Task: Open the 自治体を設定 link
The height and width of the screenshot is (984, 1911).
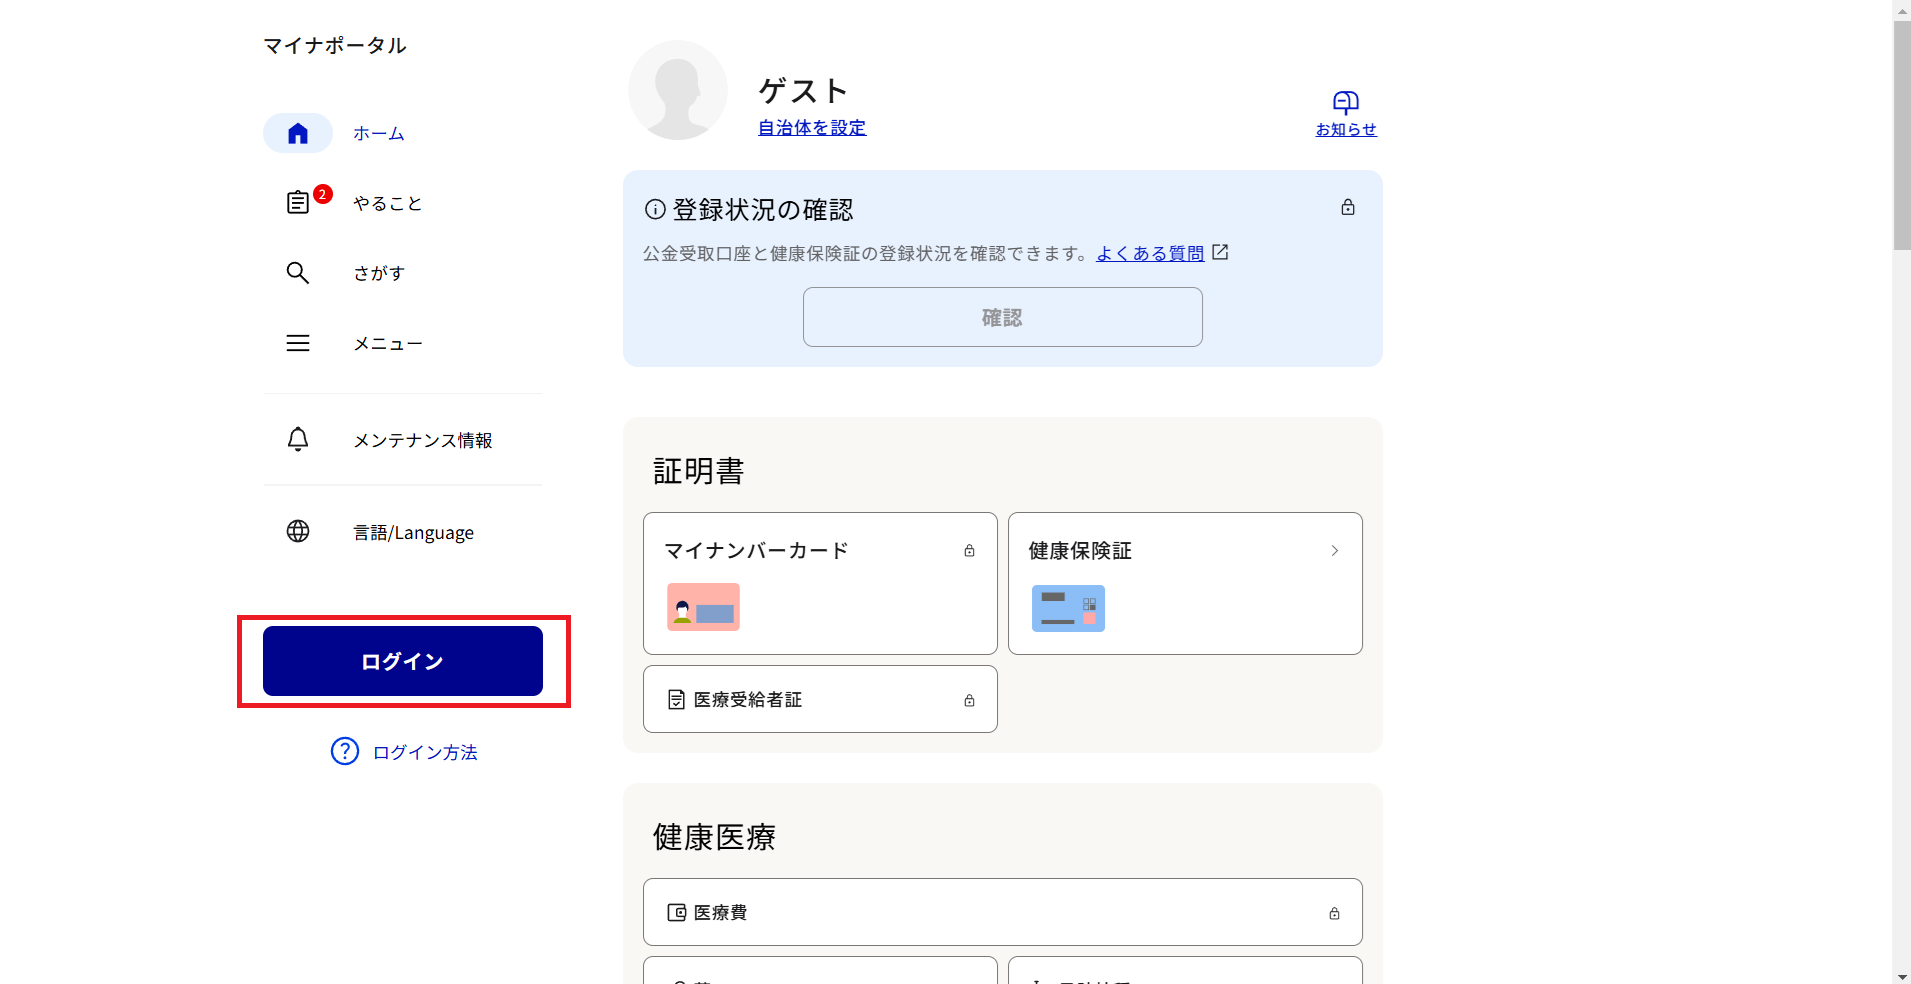Action: pyautogui.click(x=810, y=128)
